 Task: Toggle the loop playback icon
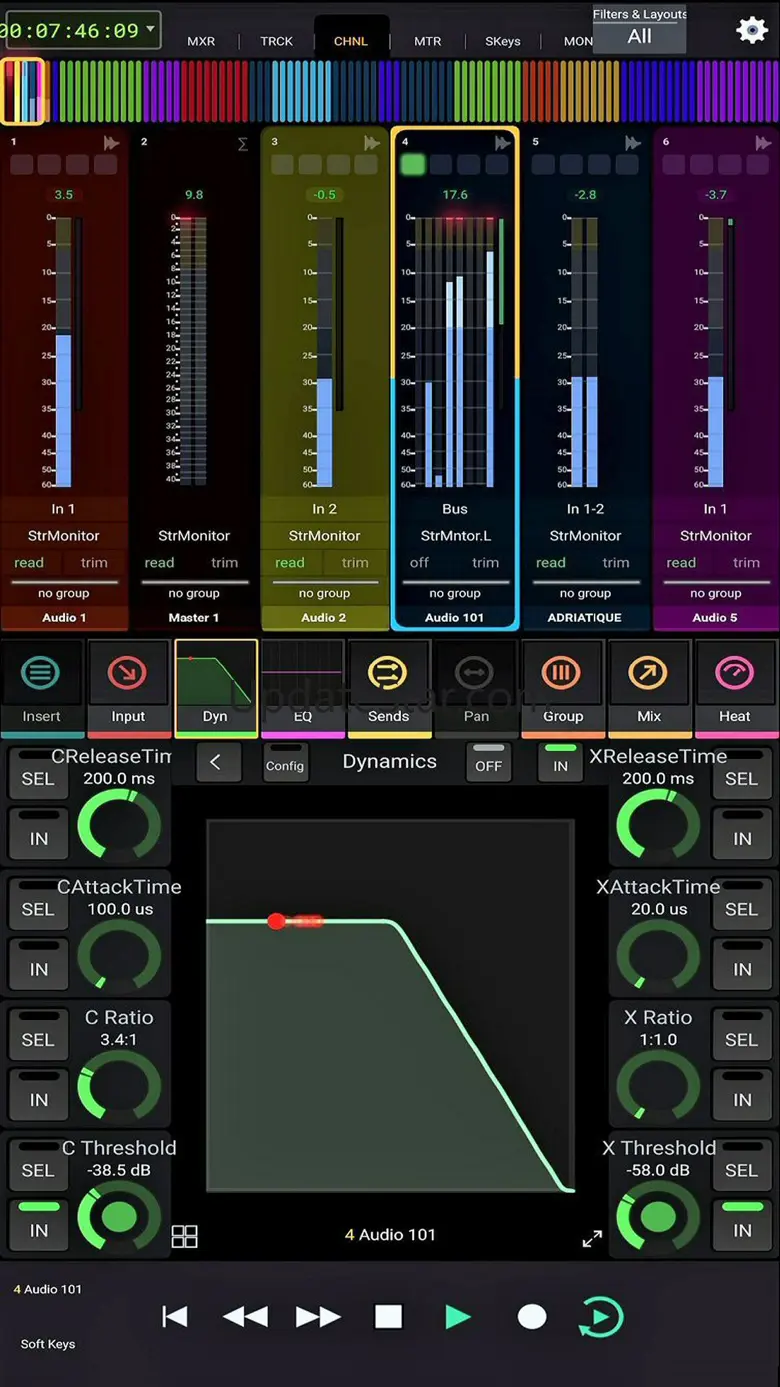point(601,1317)
